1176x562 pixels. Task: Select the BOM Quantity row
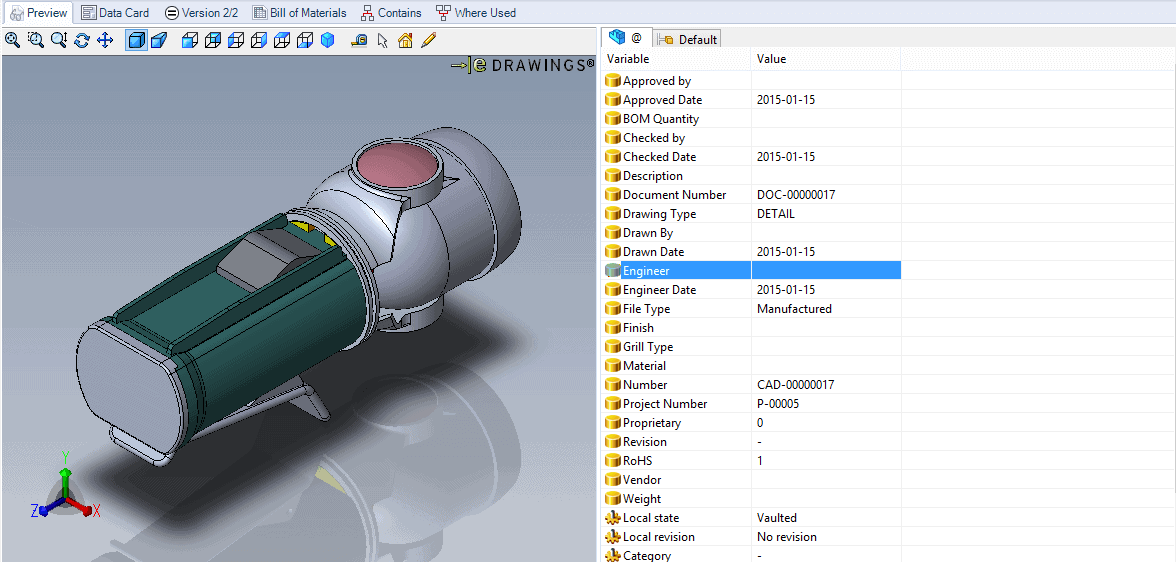(x=751, y=119)
